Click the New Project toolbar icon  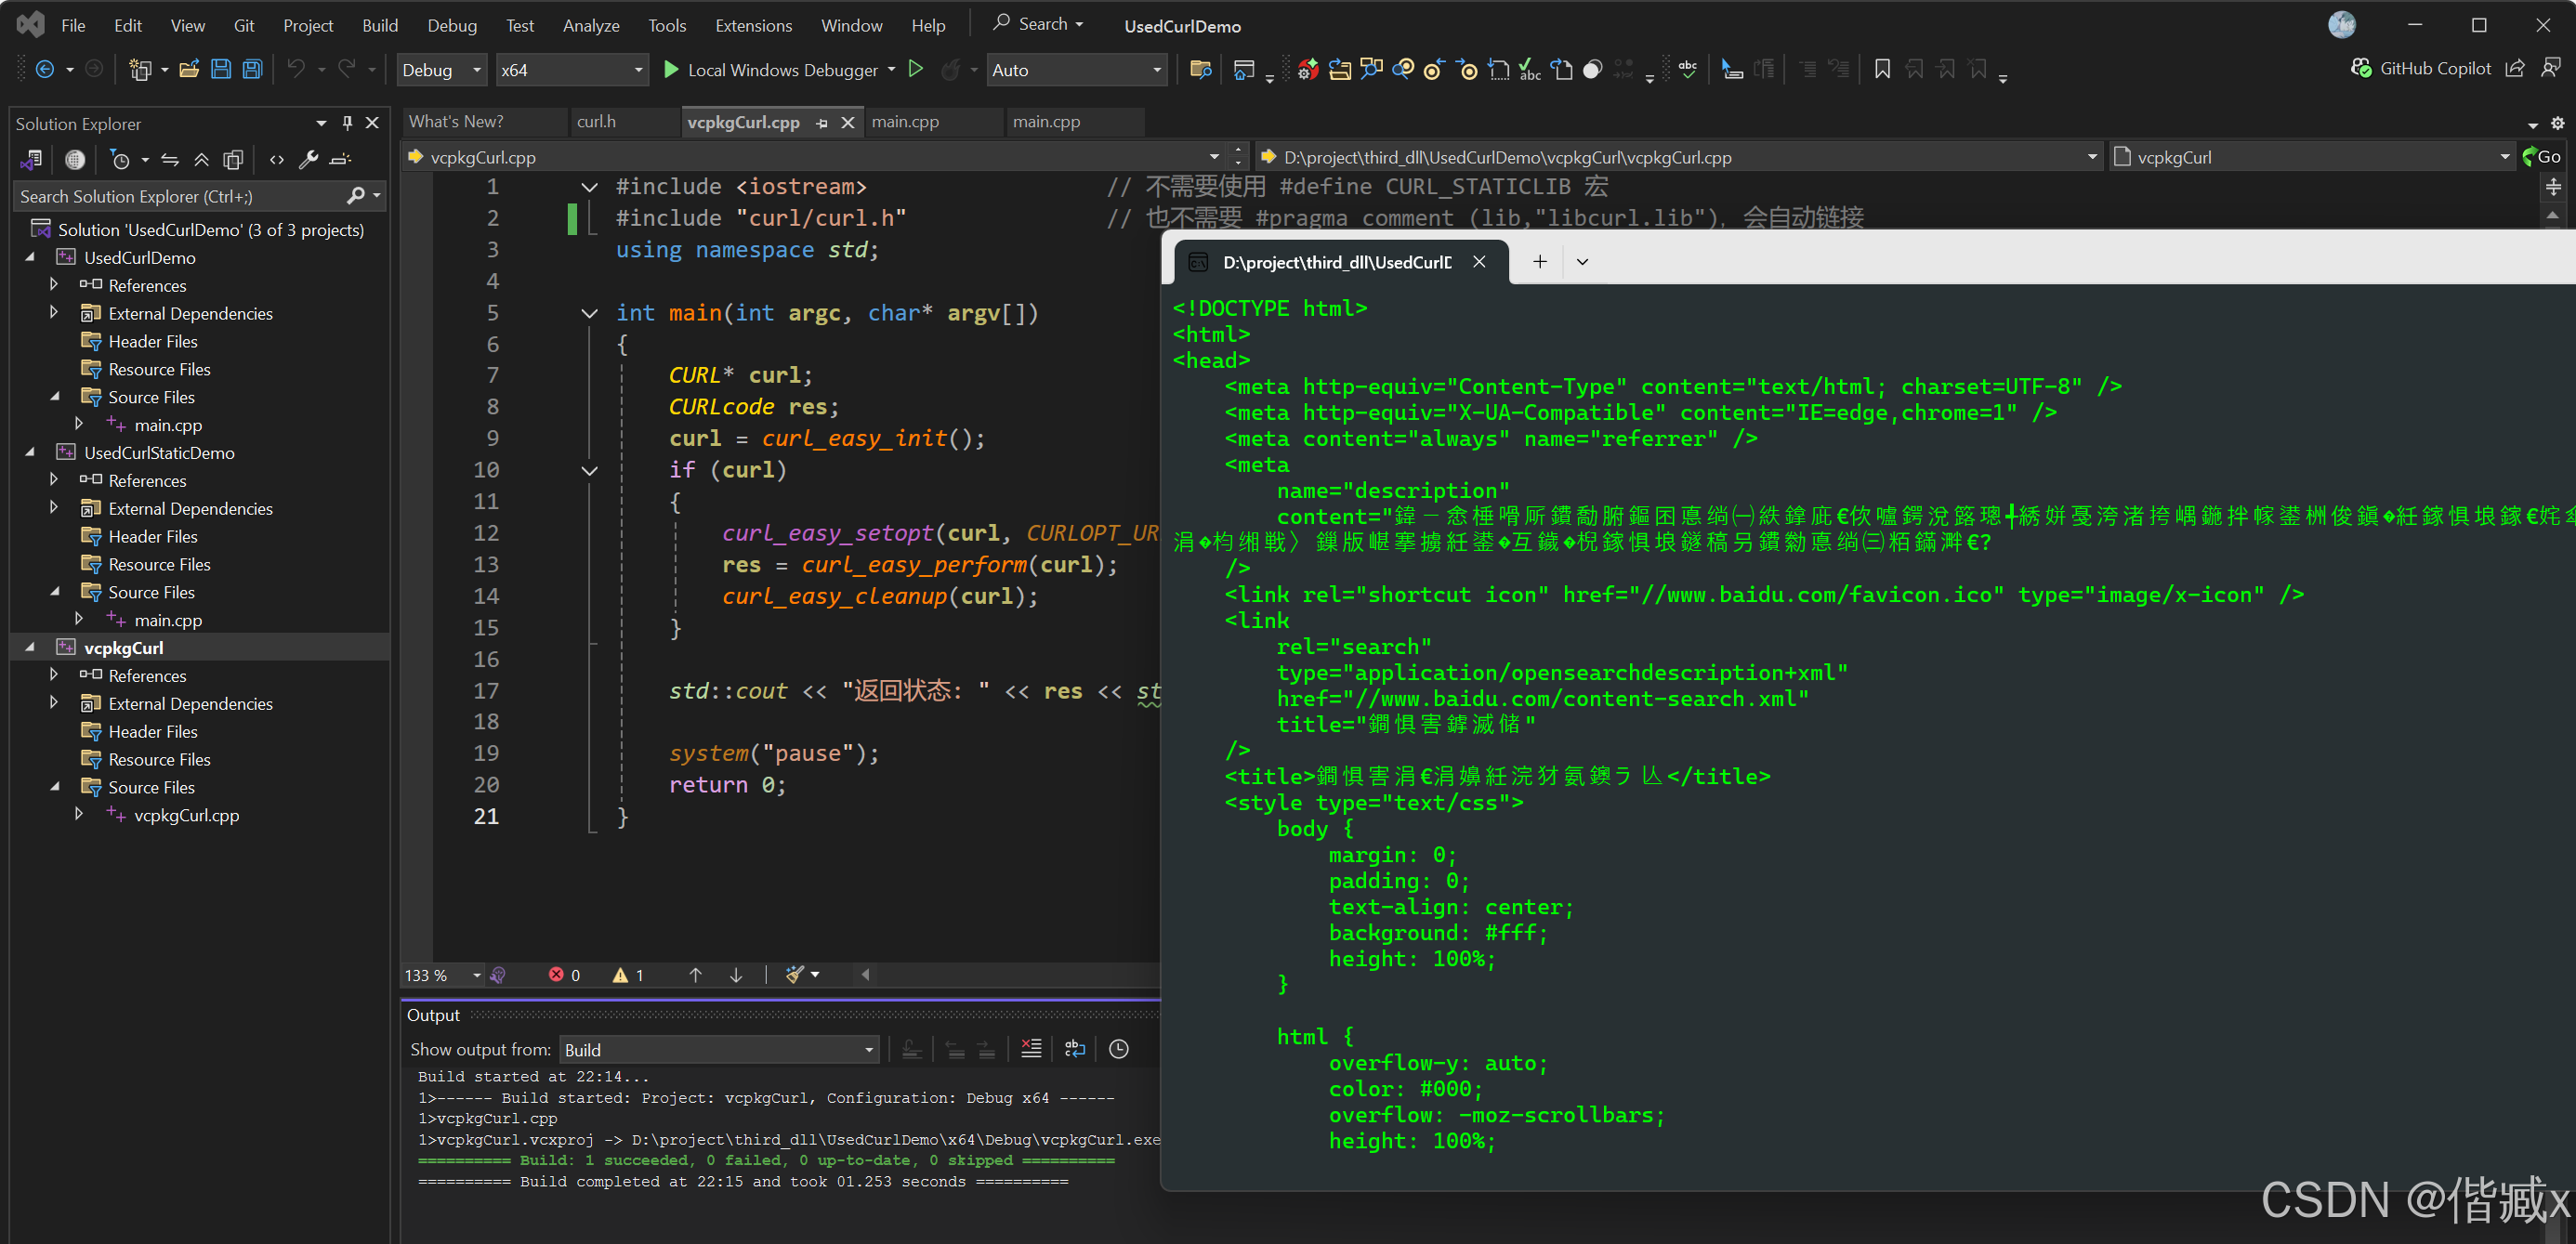[141, 69]
